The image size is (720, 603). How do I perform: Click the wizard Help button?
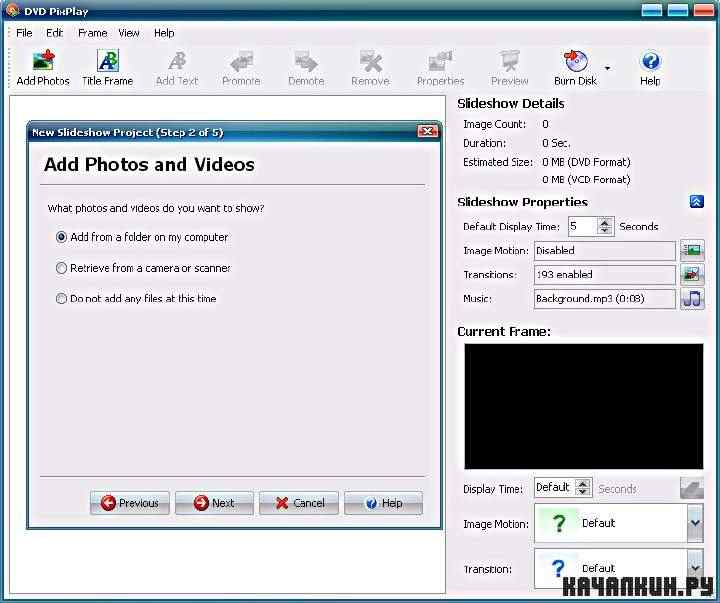tap(383, 503)
